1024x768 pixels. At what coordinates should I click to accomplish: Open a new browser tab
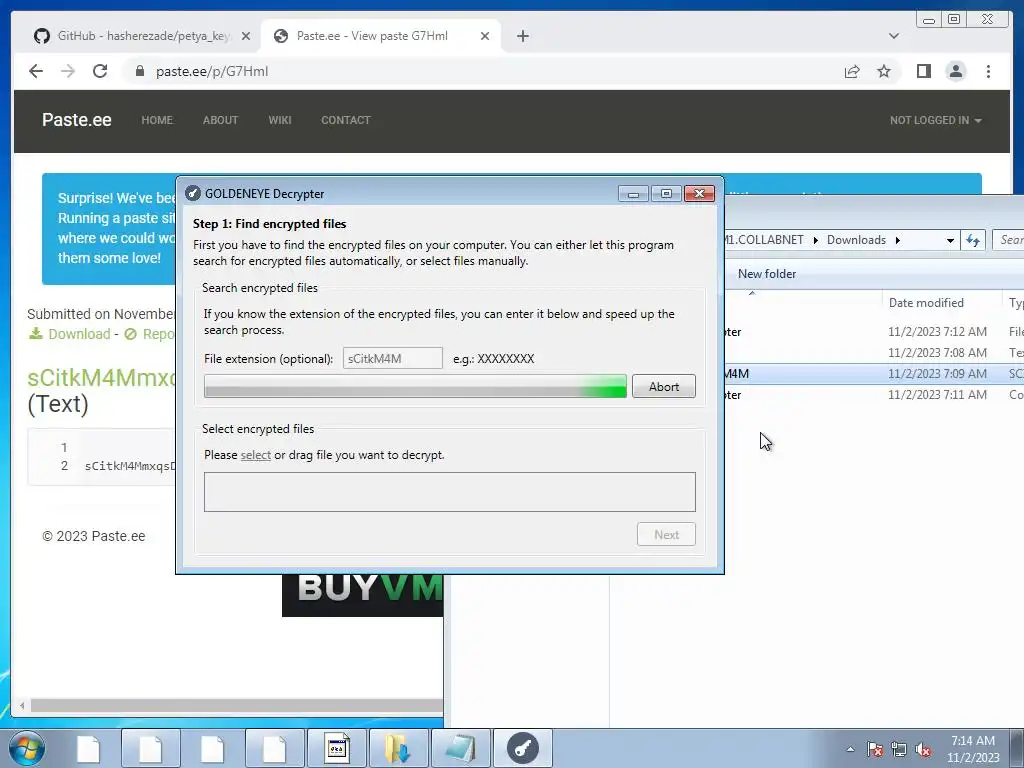tap(522, 36)
